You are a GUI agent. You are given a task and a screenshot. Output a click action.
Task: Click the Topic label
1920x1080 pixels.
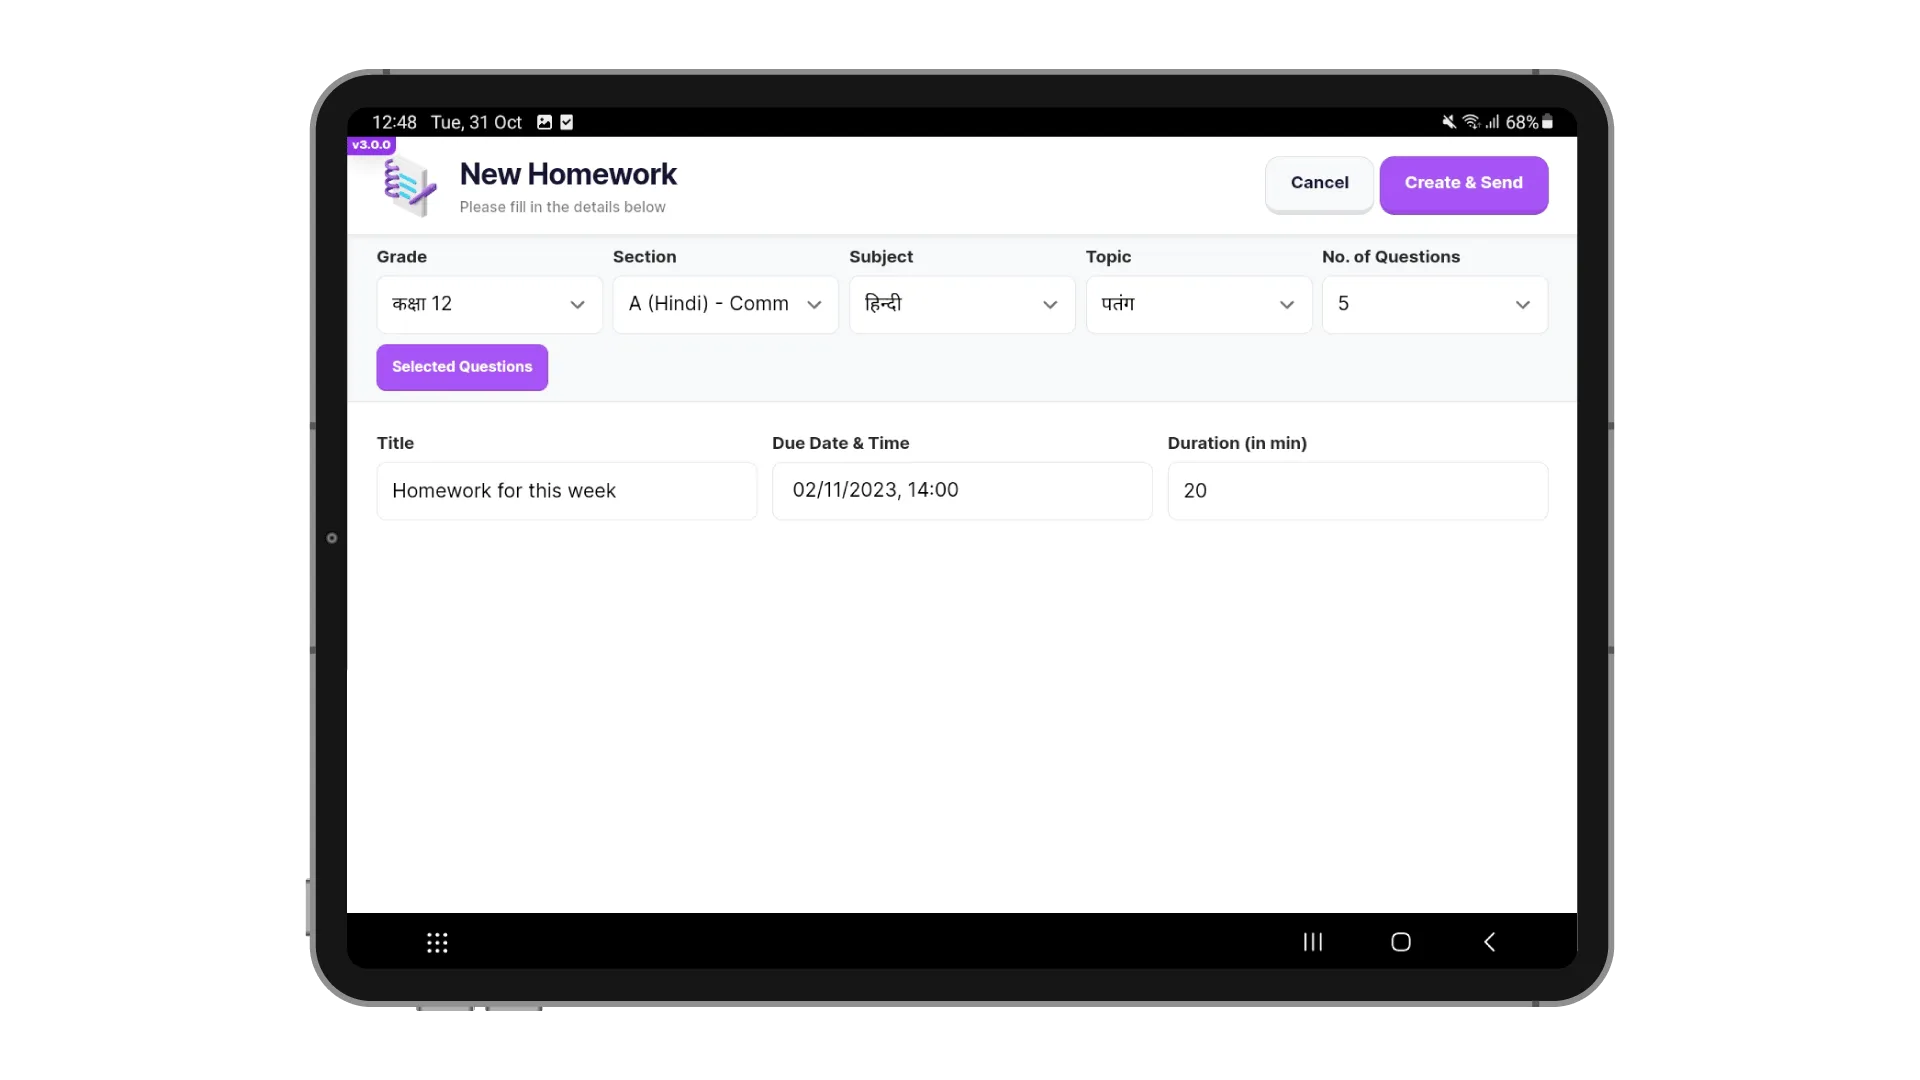point(1108,257)
